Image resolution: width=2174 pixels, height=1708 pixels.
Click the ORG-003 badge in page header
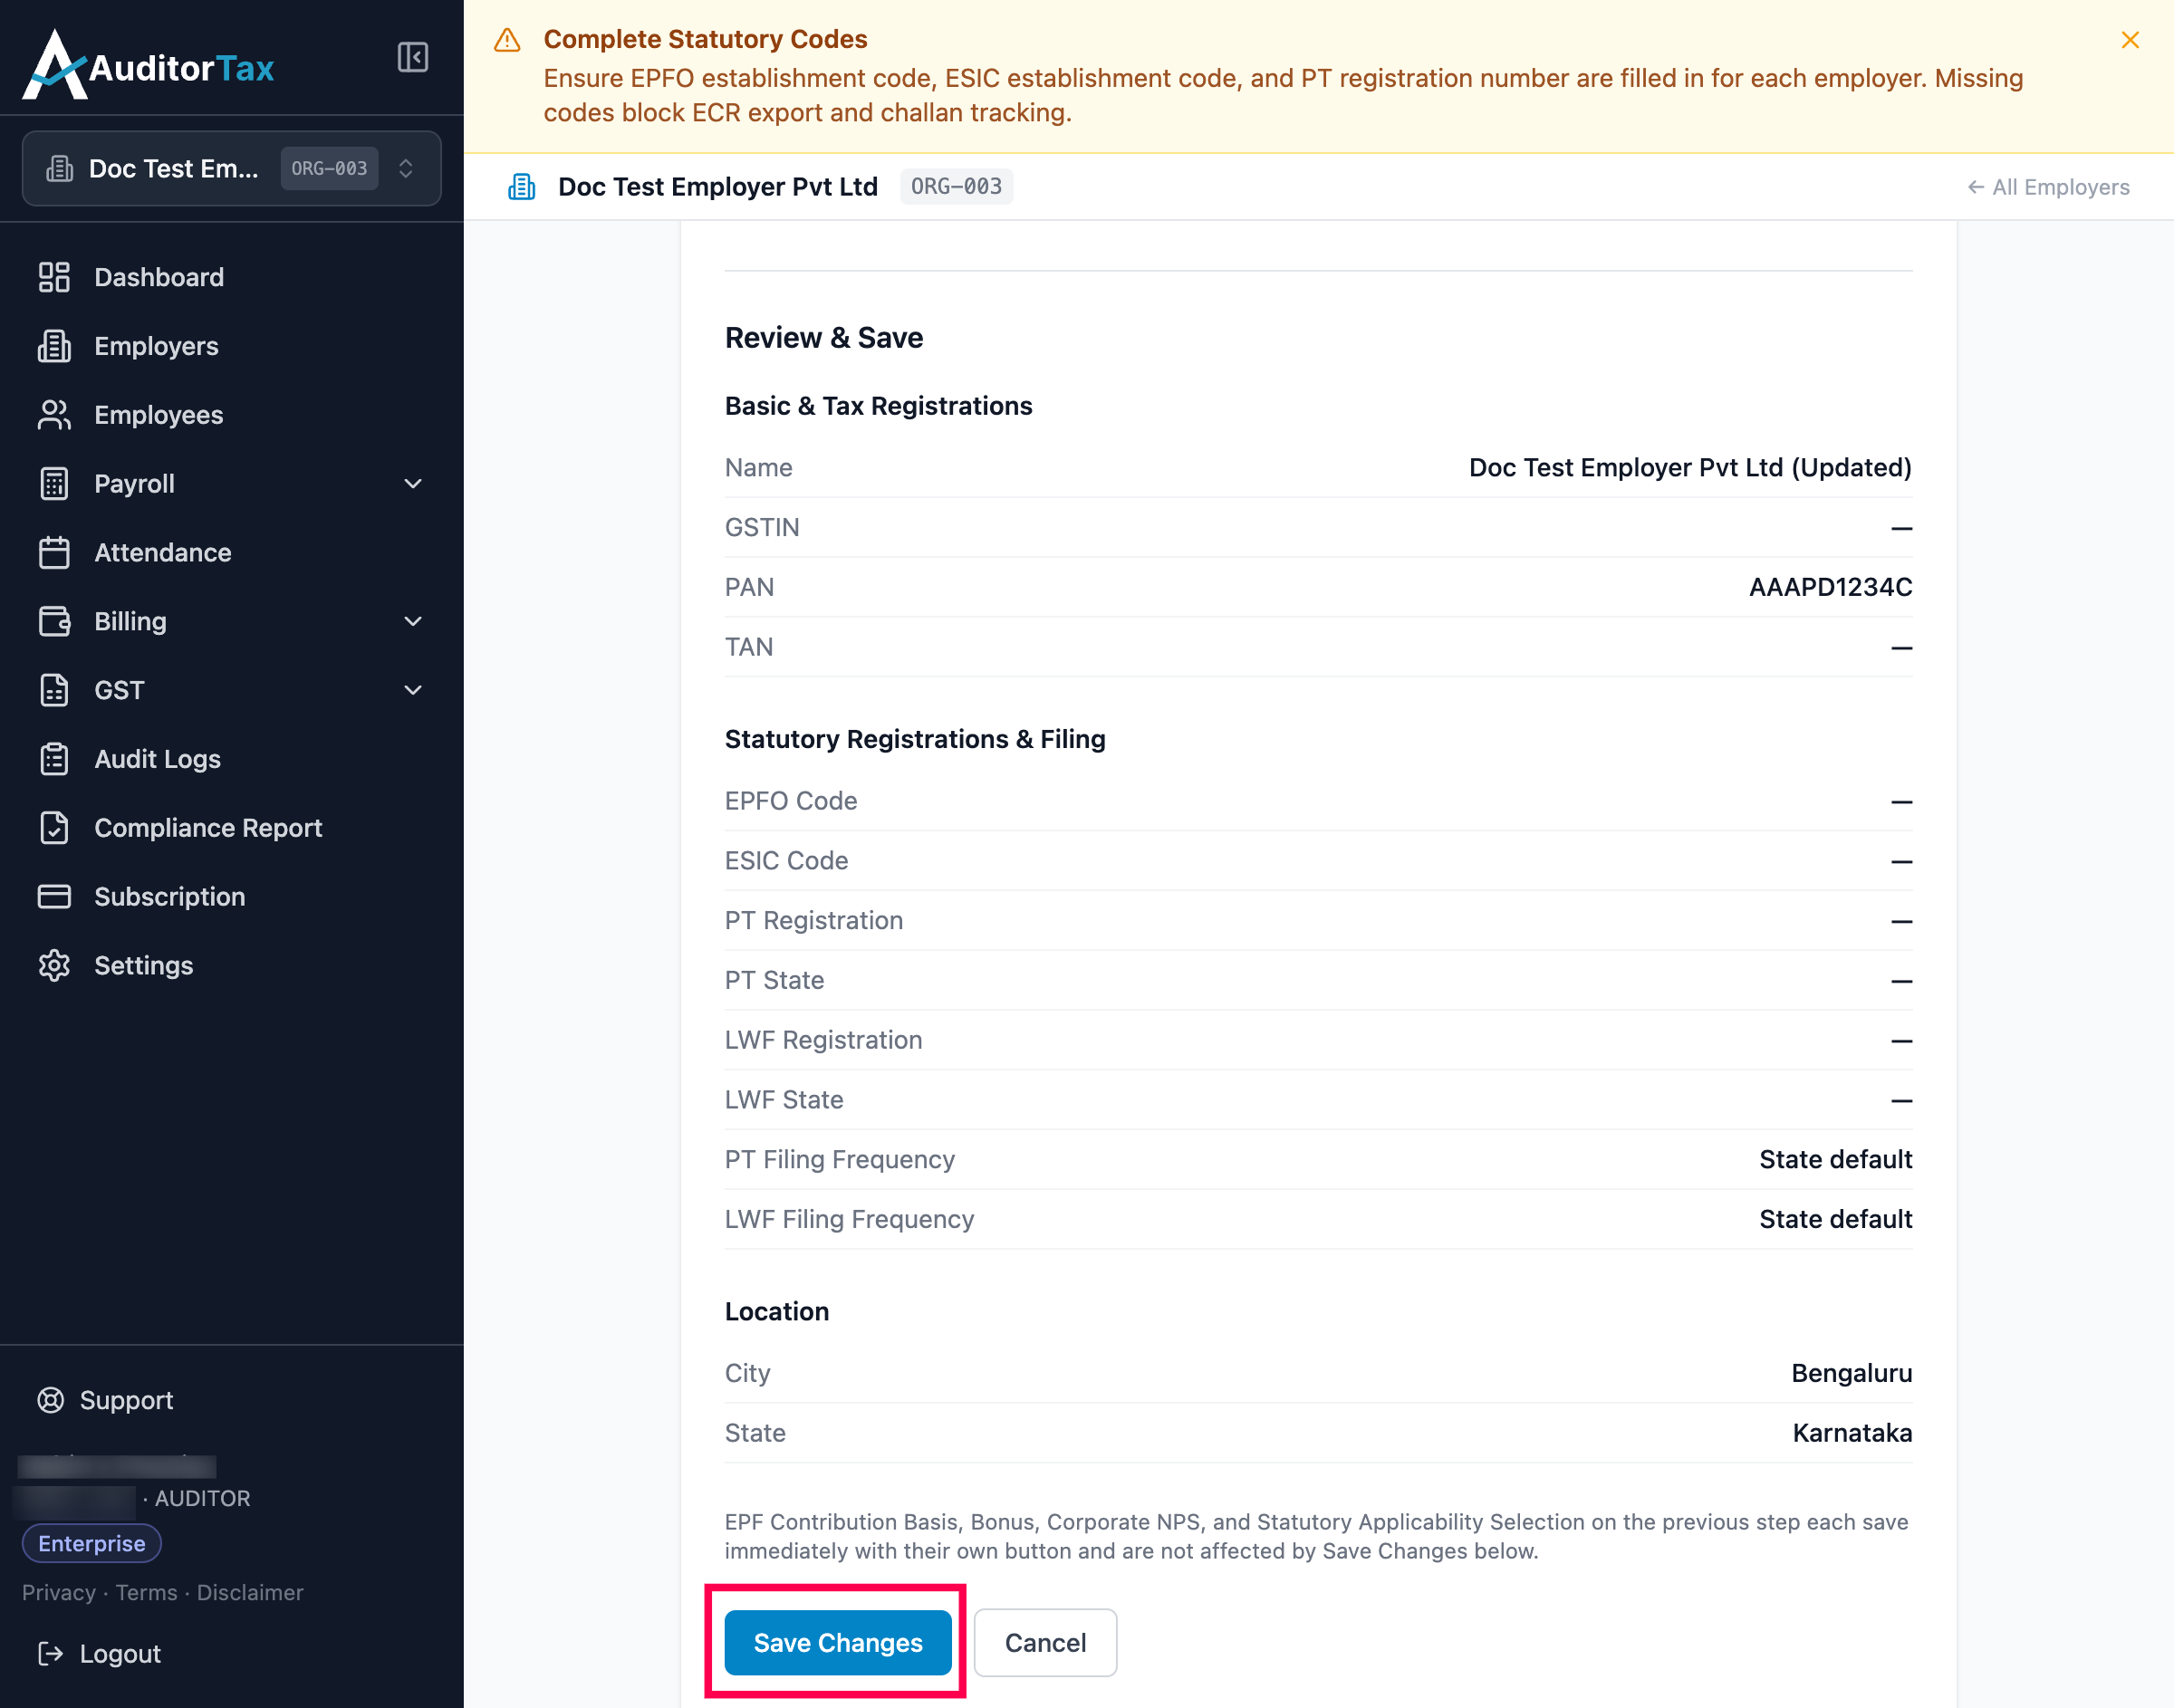click(x=956, y=187)
